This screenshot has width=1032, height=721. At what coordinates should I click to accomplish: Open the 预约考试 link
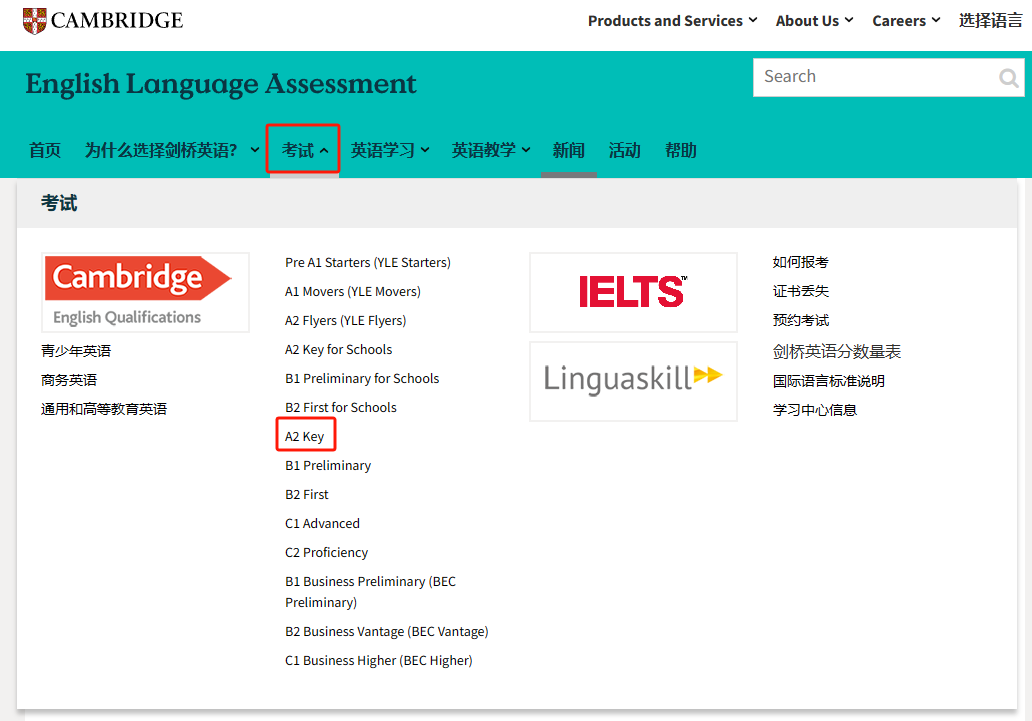point(800,320)
